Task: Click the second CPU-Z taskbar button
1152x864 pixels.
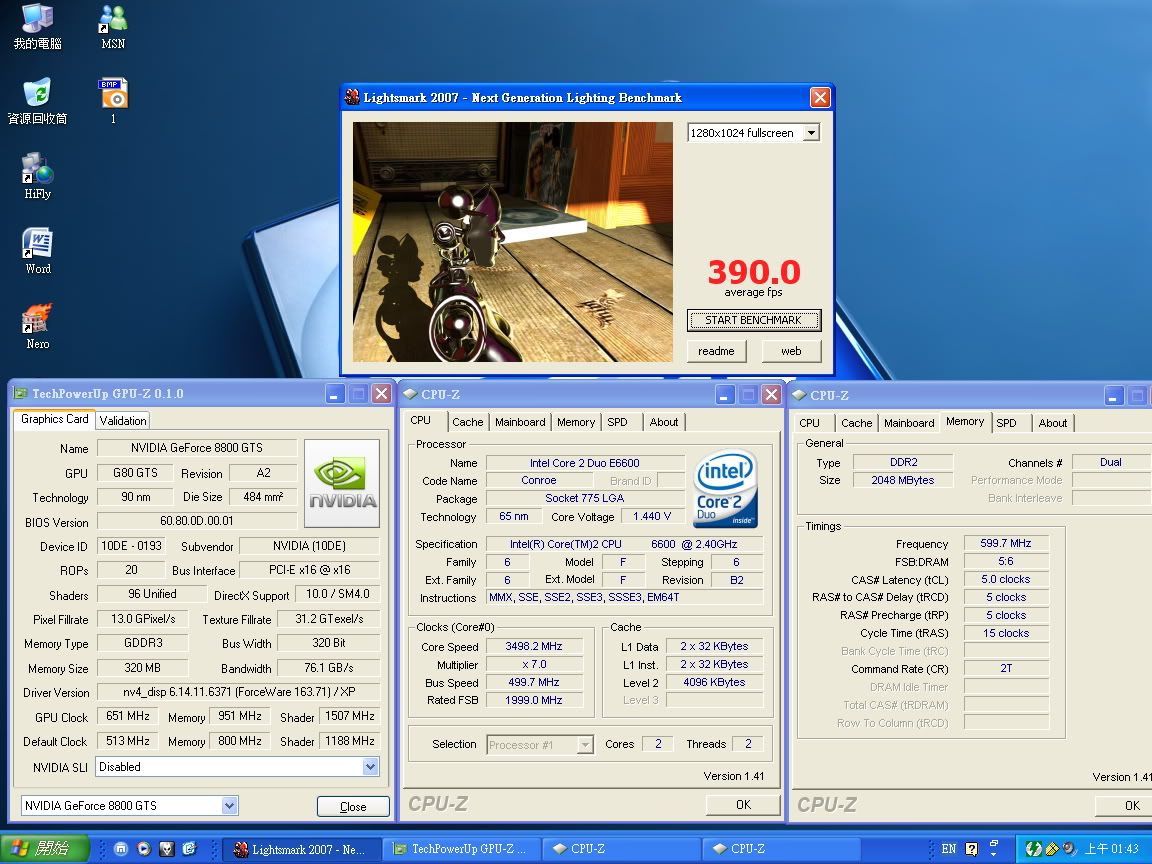Action: [x=780, y=849]
